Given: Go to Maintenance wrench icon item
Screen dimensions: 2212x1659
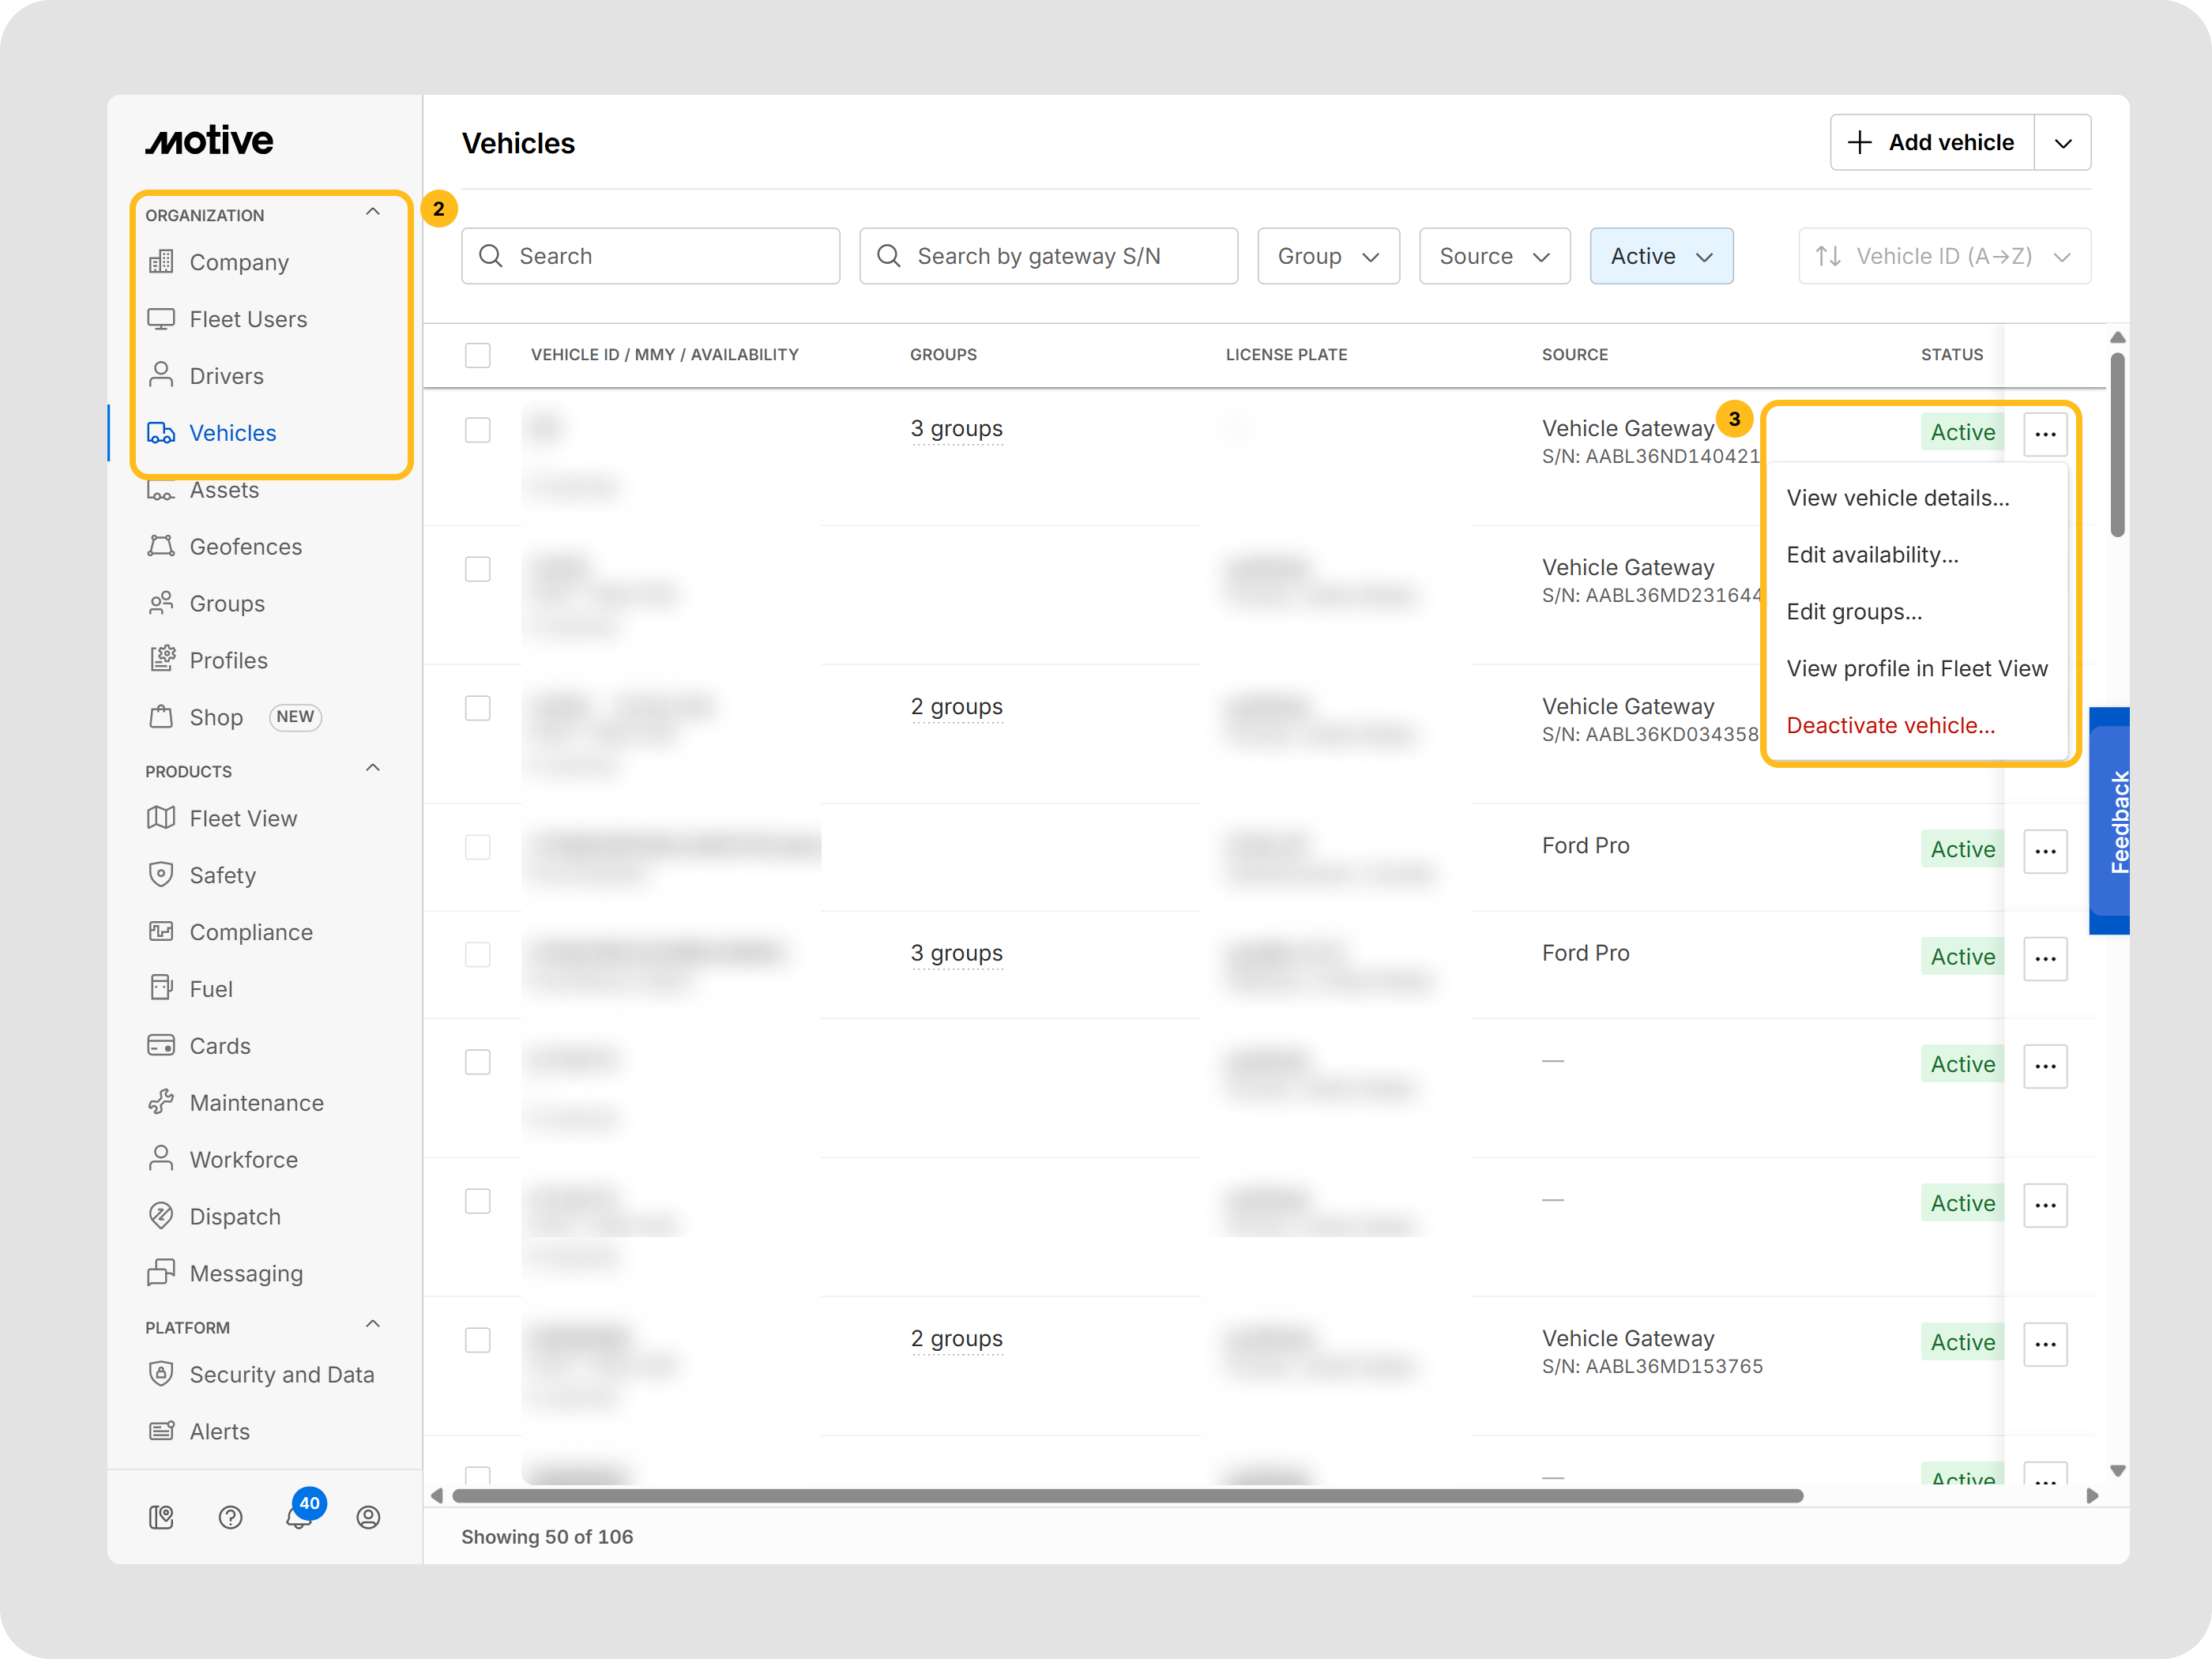Looking at the screenshot, I should (x=256, y=1103).
